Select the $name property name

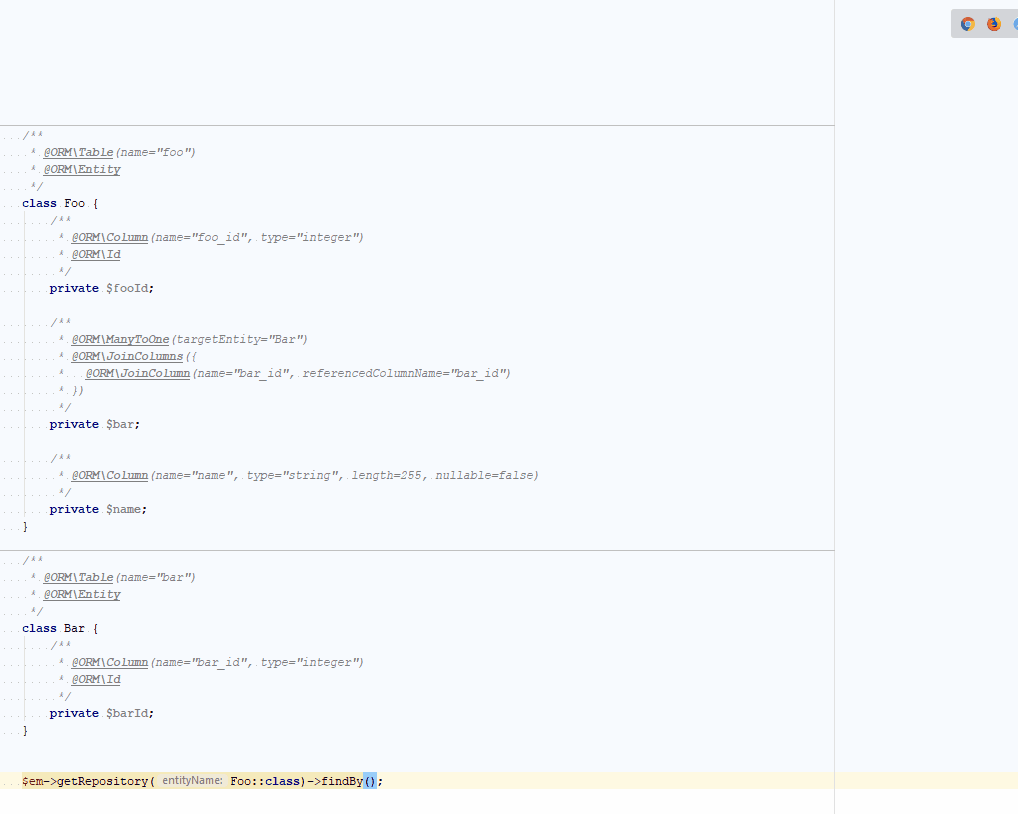click(124, 510)
